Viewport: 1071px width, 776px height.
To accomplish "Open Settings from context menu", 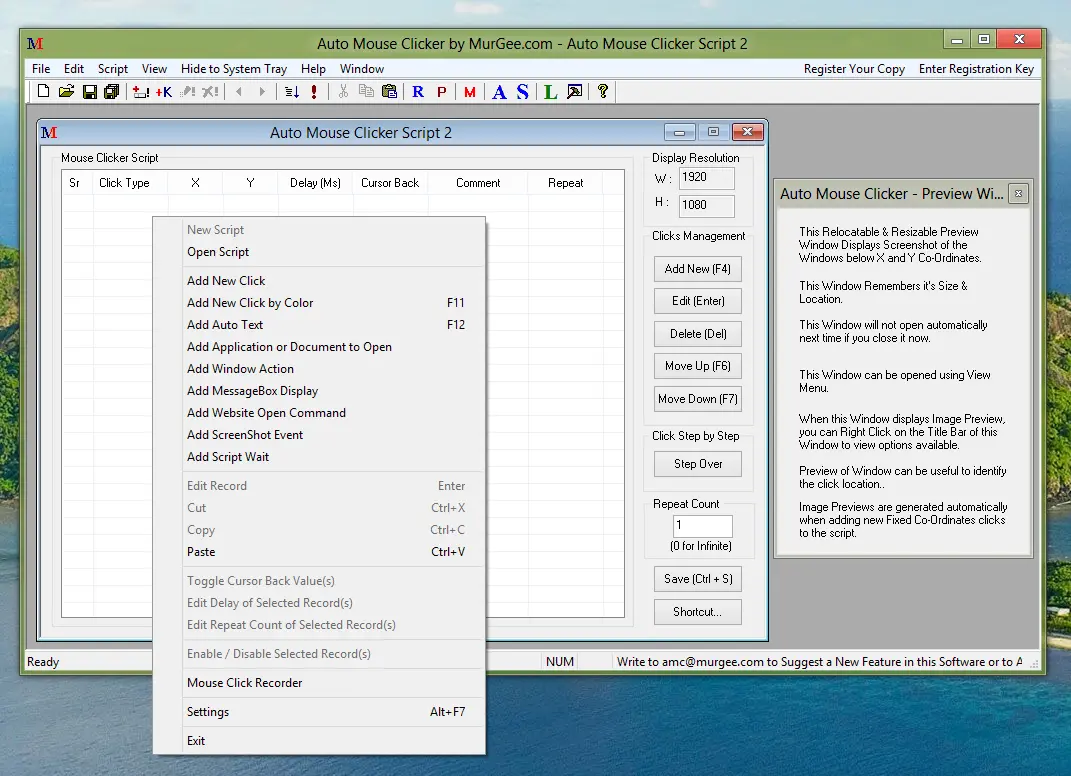I will [334, 712].
